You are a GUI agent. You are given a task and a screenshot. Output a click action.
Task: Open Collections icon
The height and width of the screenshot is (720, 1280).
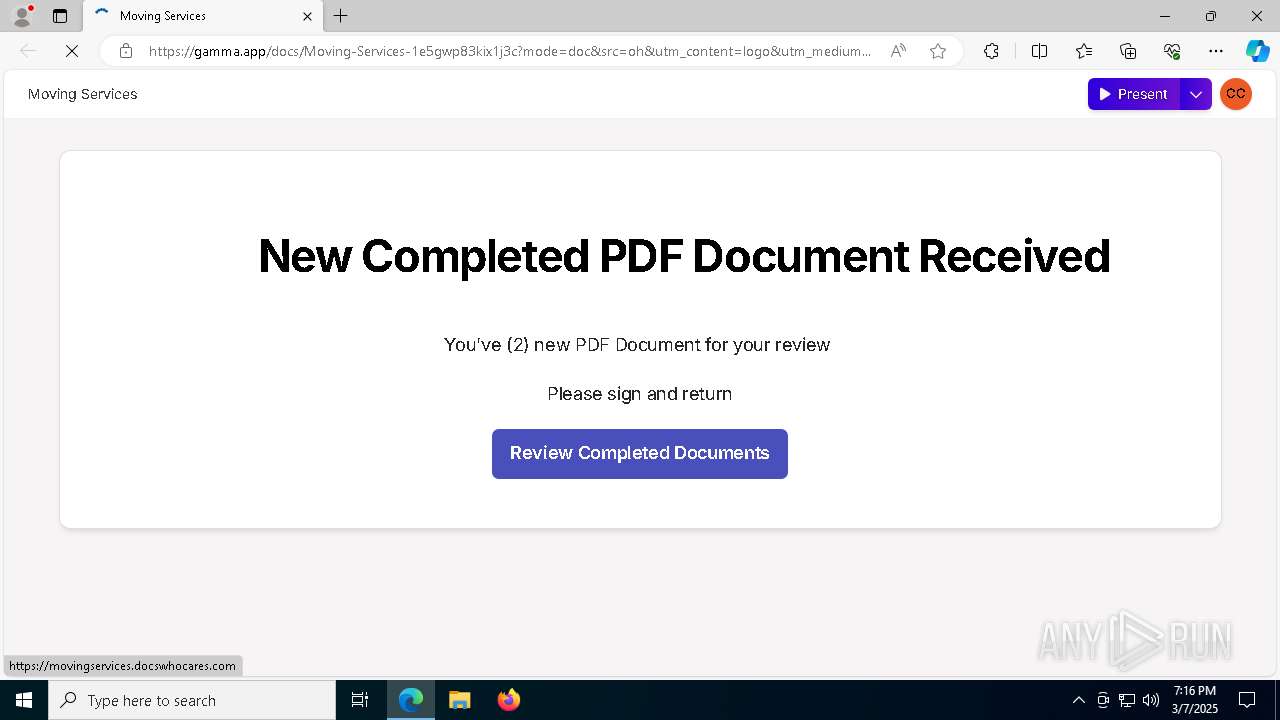click(x=1128, y=51)
